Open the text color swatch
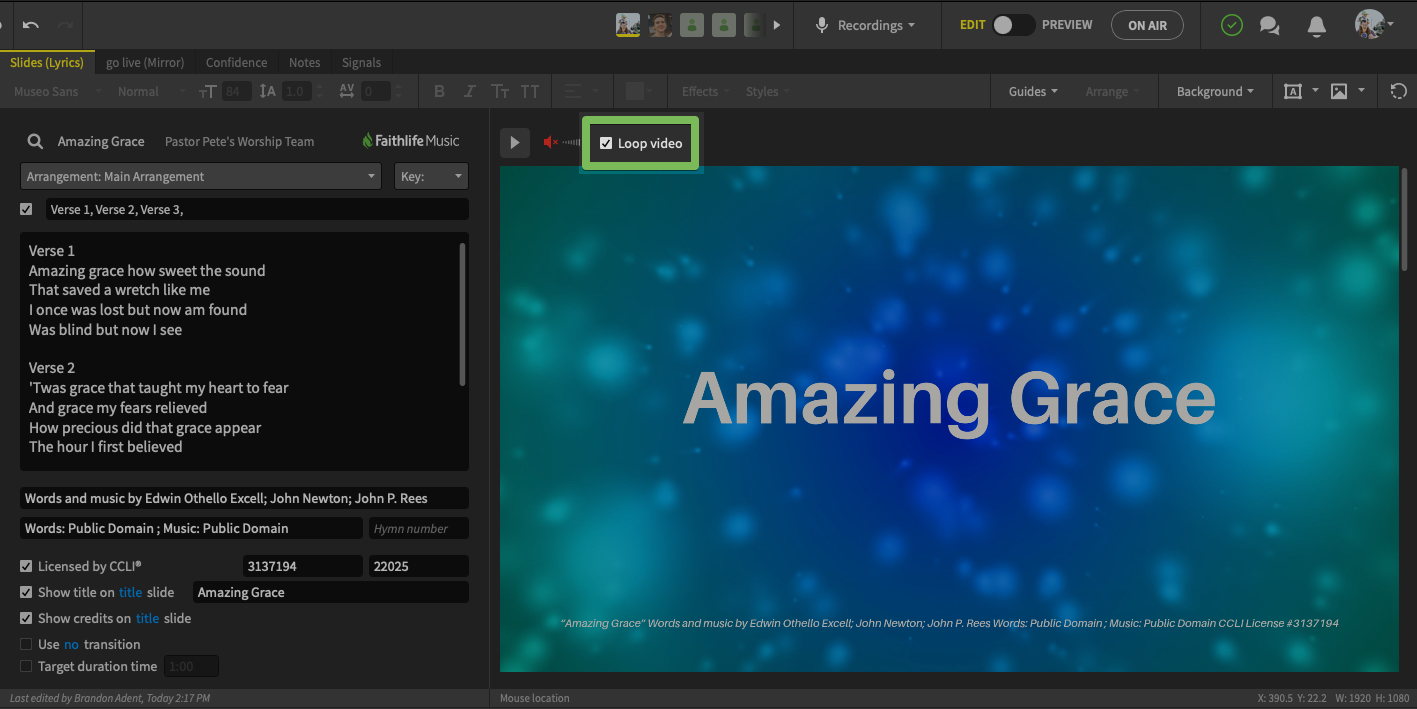 coord(639,91)
